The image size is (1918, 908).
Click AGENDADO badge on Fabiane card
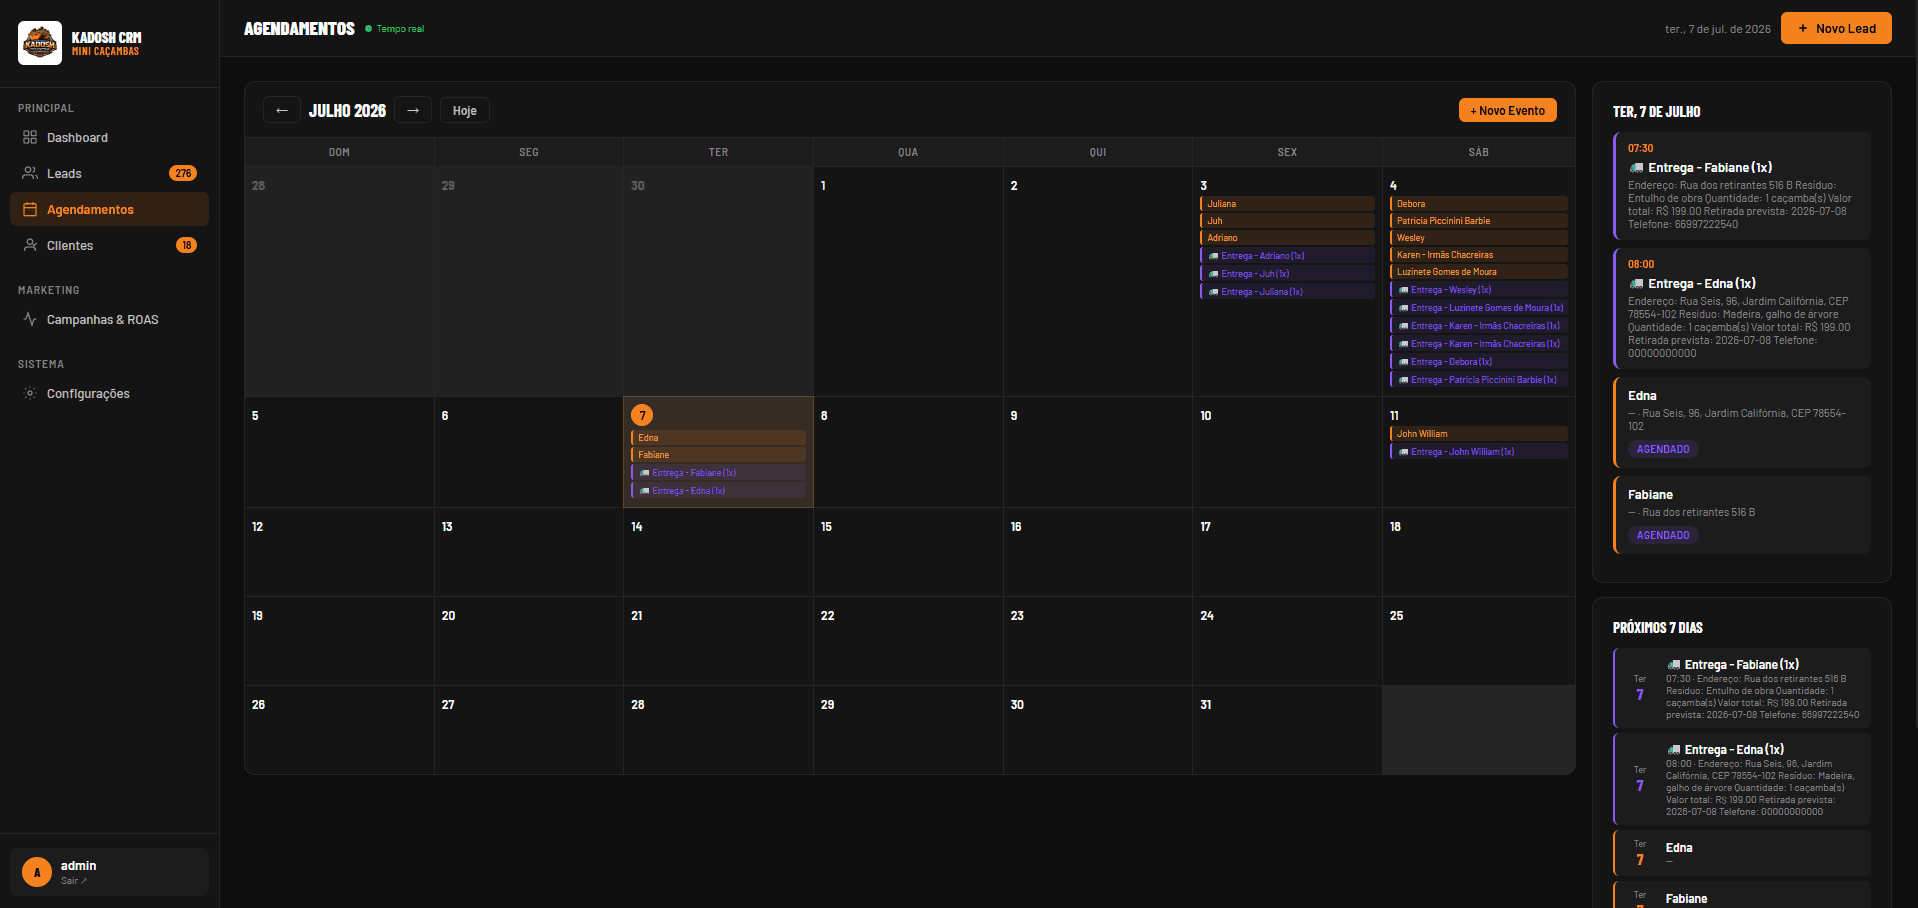pos(1663,535)
